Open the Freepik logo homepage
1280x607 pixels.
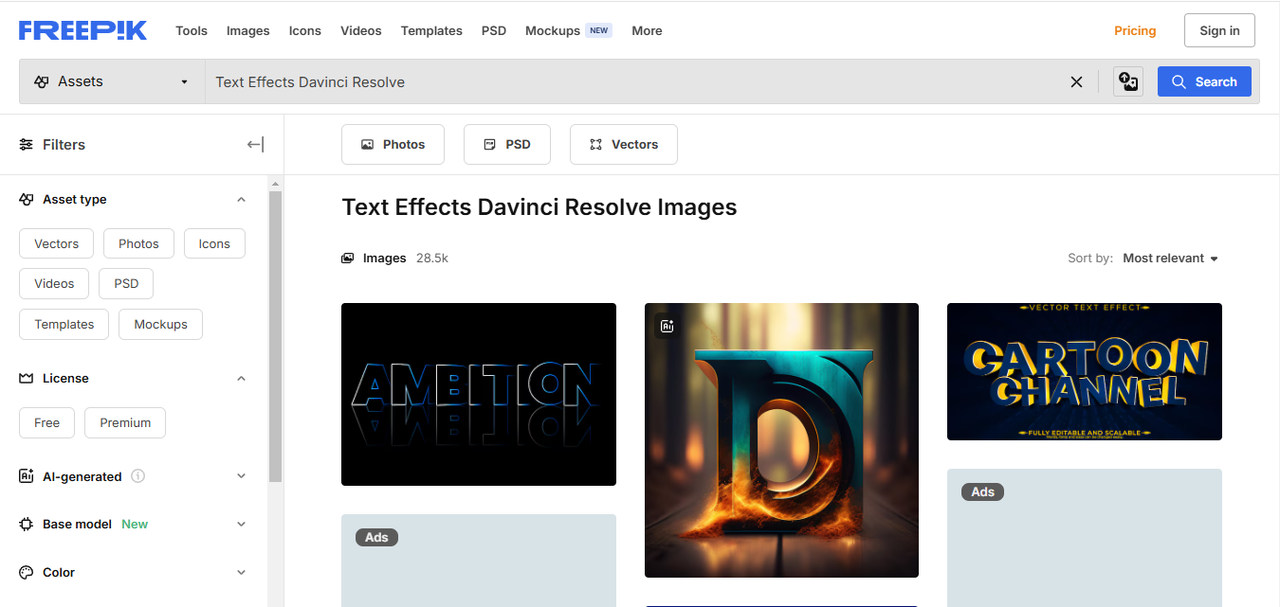click(83, 30)
